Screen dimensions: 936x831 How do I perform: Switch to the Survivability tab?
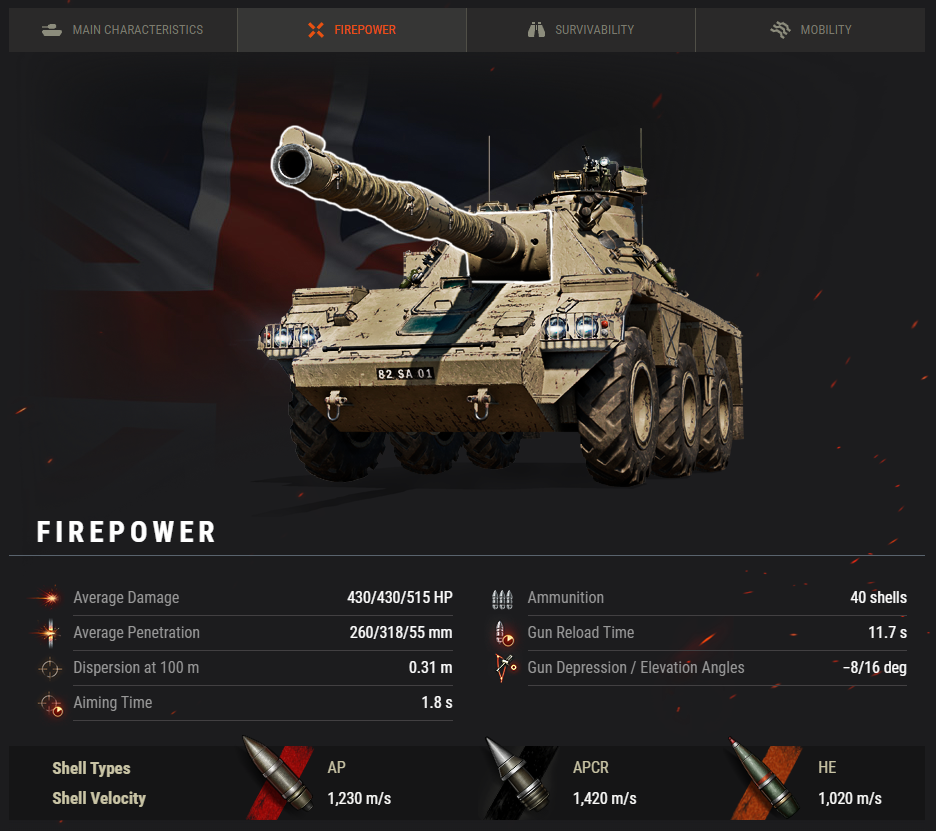[x=581, y=30]
